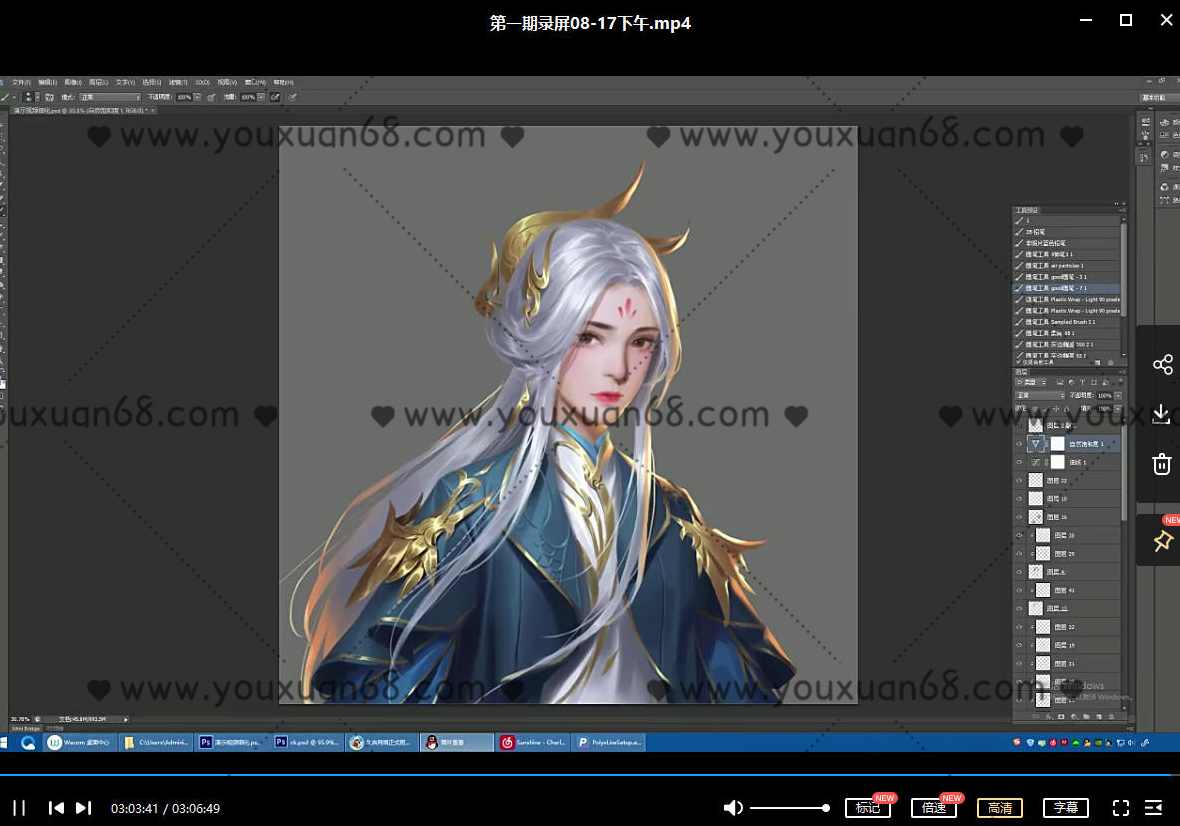Image resolution: width=1180 pixels, height=826 pixels.
Task: Click the download icon on the right sidebar
Action: coord(1162,413)
